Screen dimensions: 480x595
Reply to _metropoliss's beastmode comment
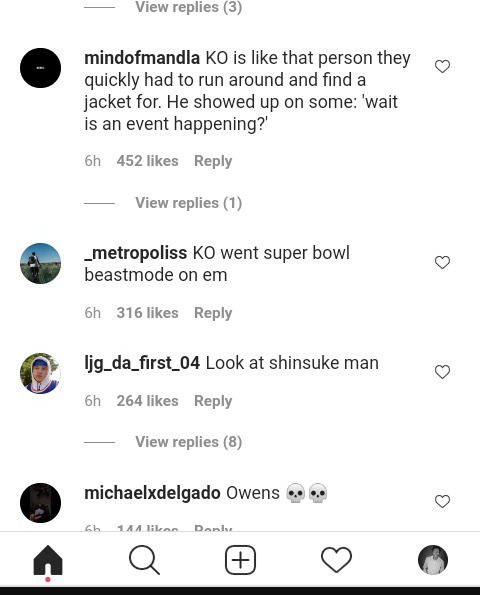213,313
